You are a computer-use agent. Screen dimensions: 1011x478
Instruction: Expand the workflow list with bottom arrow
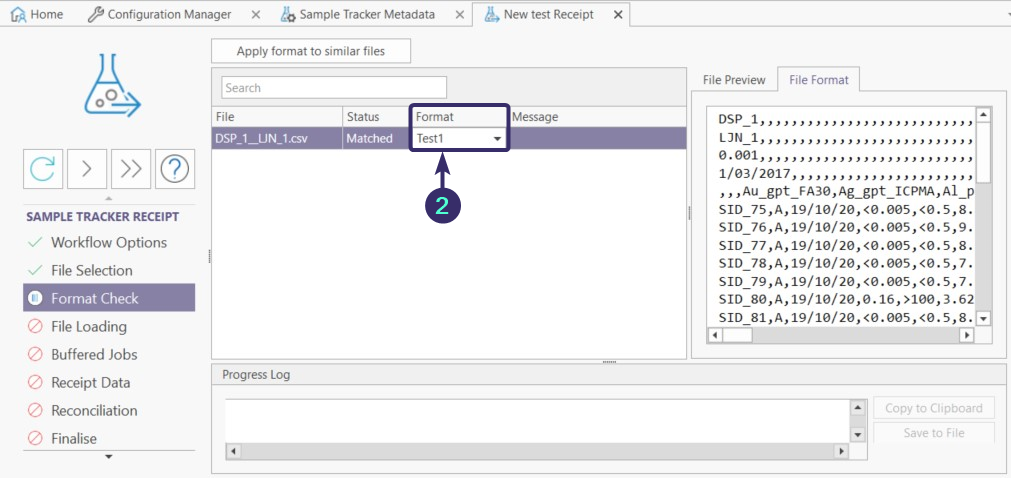click(x=109, y=457)
